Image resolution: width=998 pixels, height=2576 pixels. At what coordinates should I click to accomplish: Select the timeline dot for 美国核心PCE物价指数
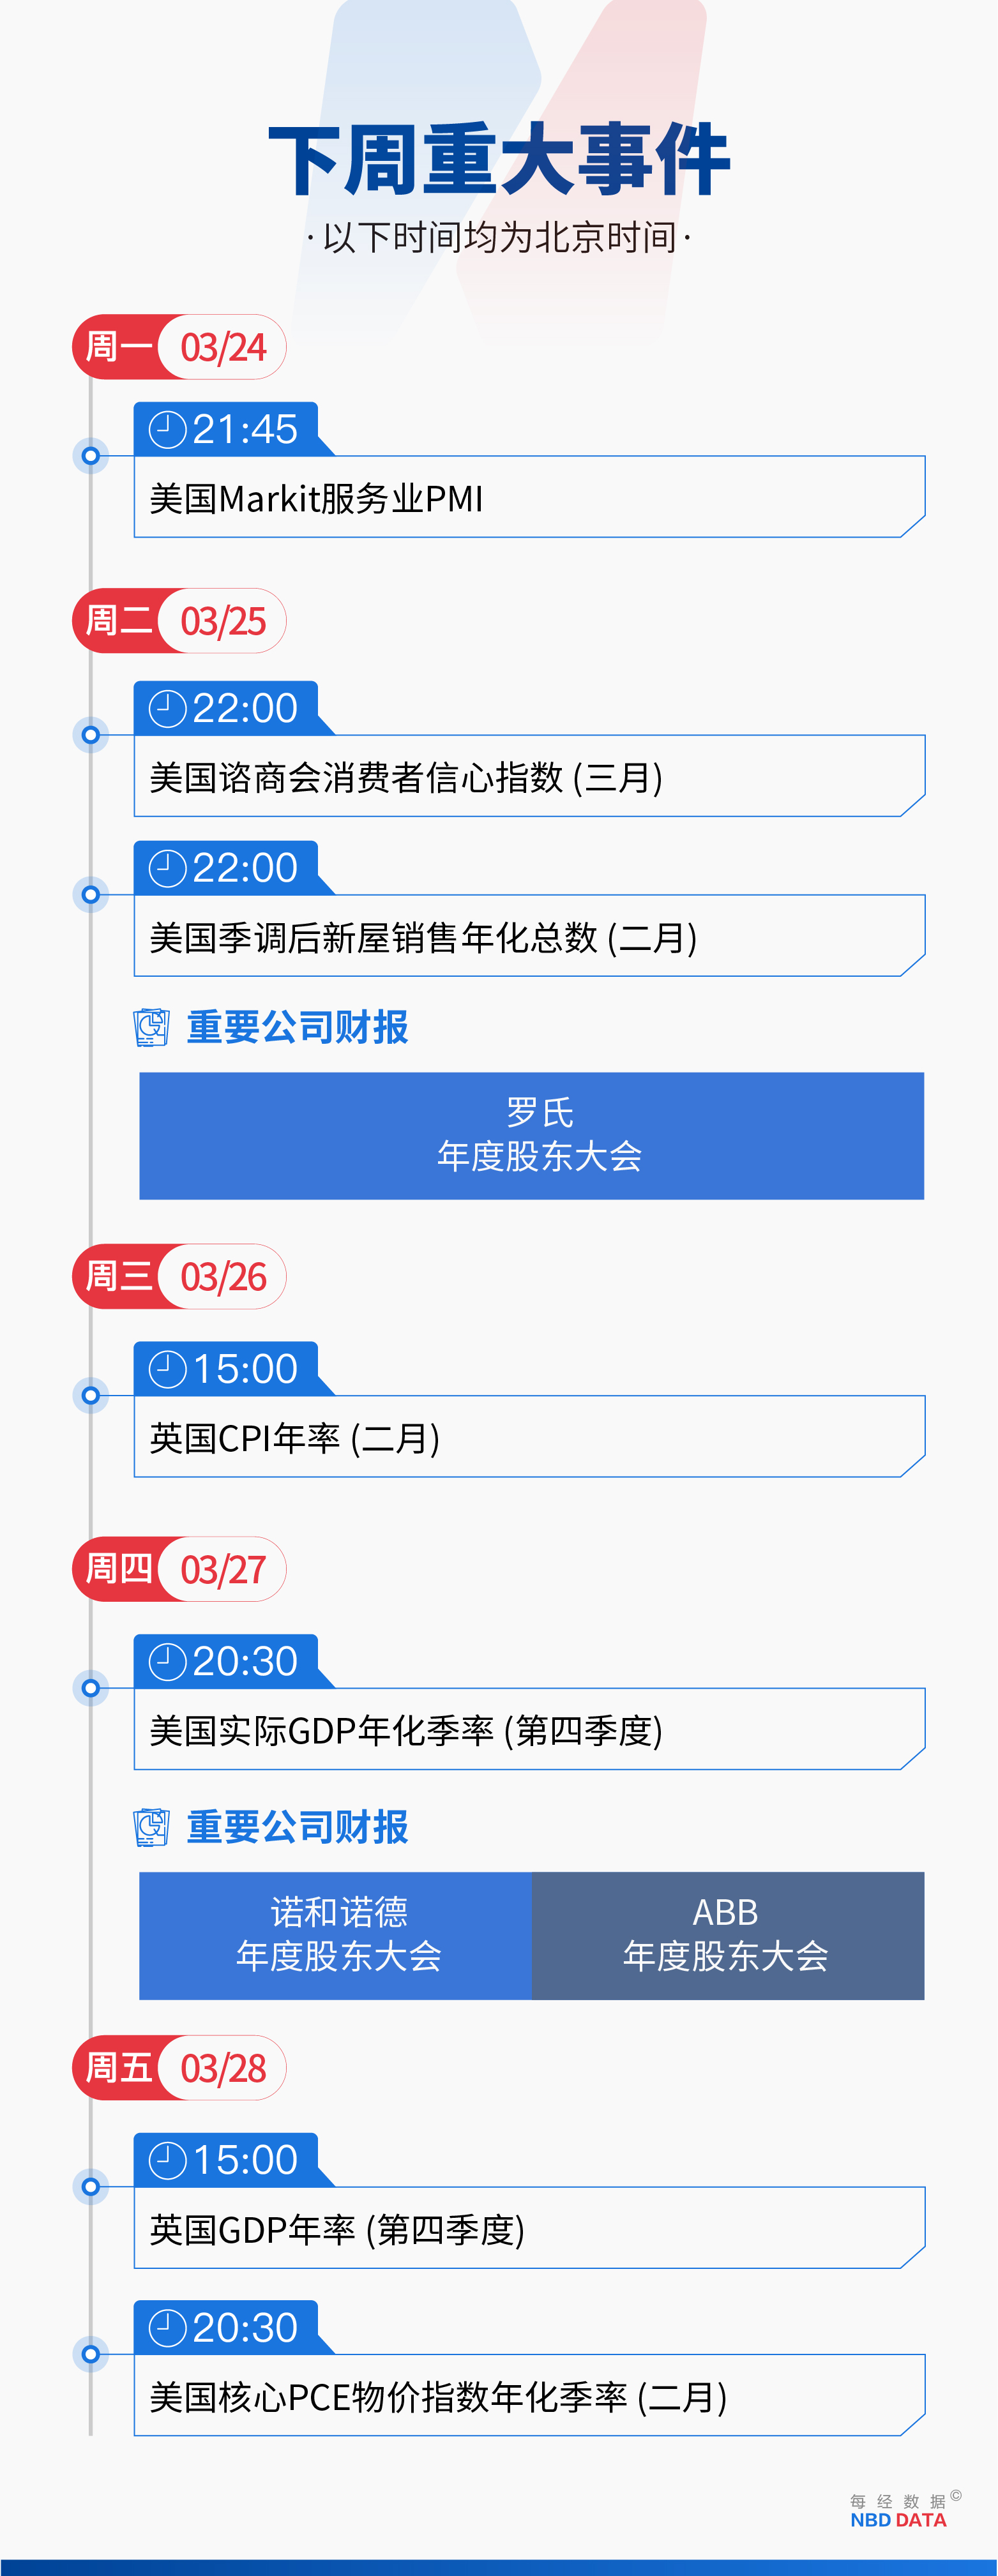[x=91, y=2354]
